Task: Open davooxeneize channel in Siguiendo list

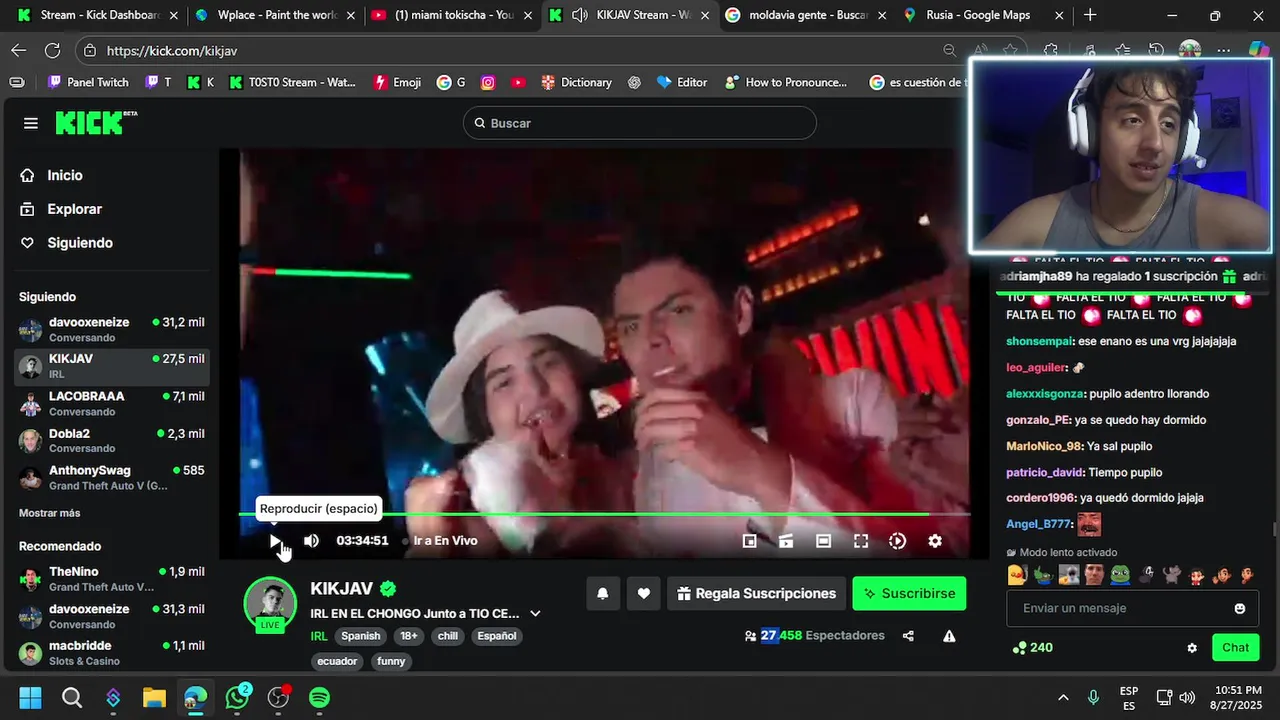Action: tap(112, 329)
